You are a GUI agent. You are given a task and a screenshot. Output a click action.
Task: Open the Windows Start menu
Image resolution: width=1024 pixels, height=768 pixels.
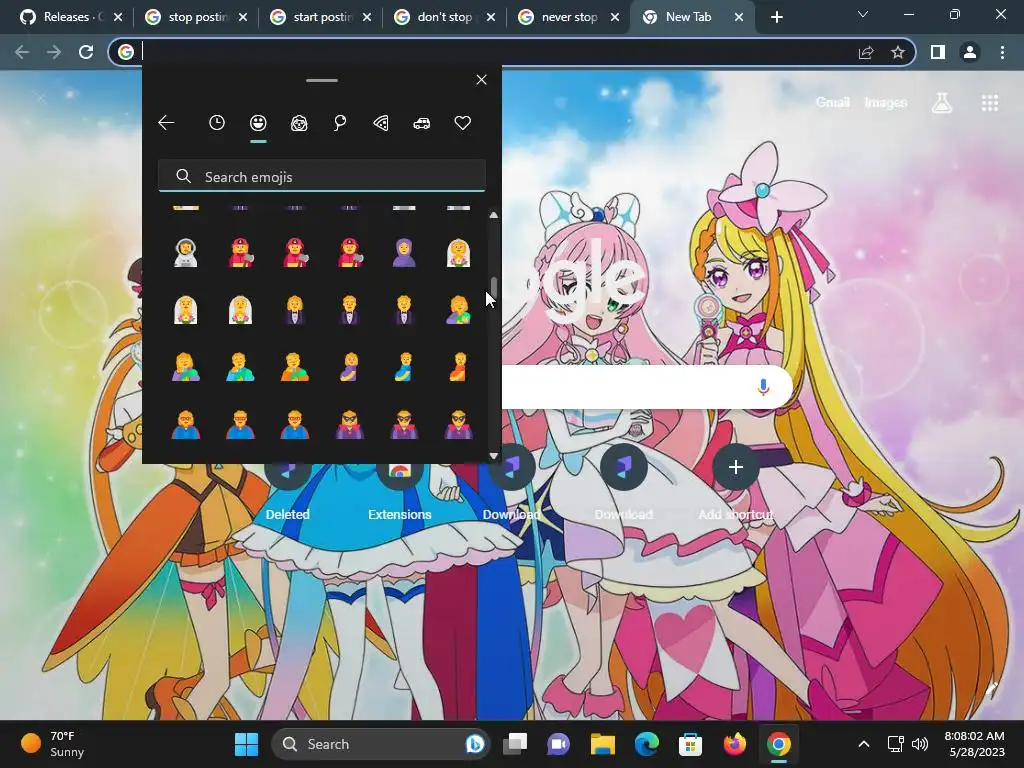coord(246,744)
